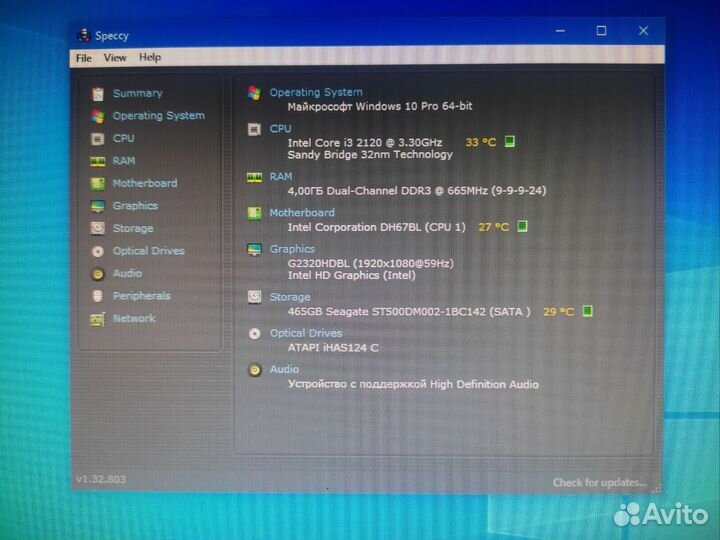Click the Operating System Windows flag sidebar icon

tap(98, 116)
